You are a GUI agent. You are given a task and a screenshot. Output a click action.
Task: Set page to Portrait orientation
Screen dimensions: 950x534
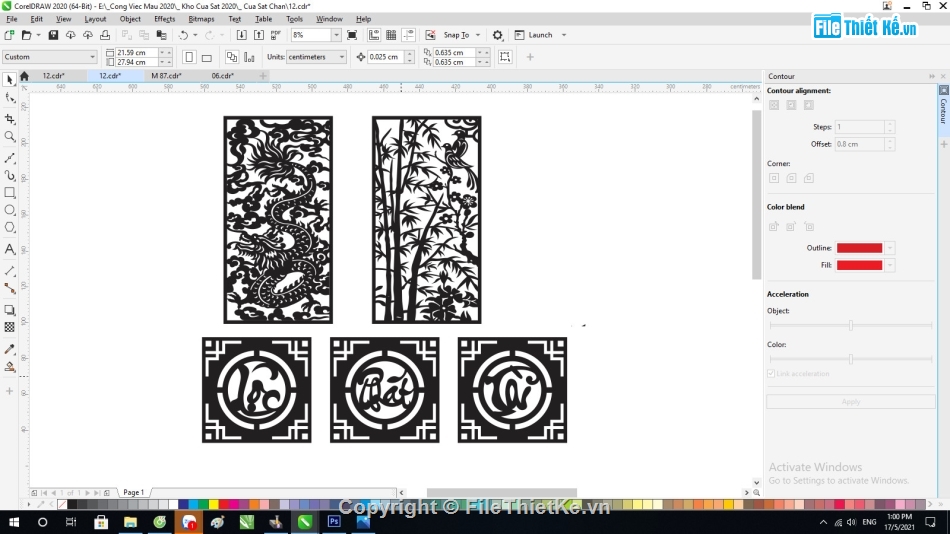[189, 57]
